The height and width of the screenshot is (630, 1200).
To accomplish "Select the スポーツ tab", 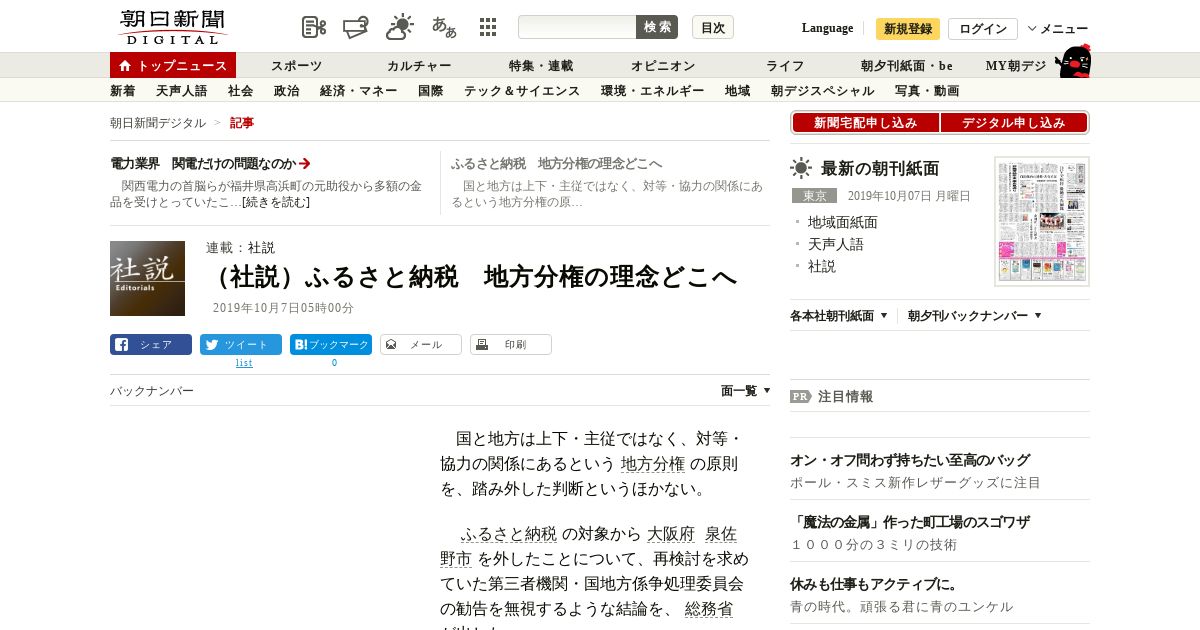I will pyautogui.click(x=296, y=66).
